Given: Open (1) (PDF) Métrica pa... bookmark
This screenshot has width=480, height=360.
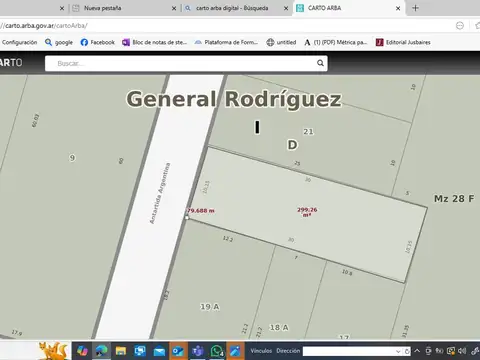Looking at the screenshot, I should (x=335, y=42).
